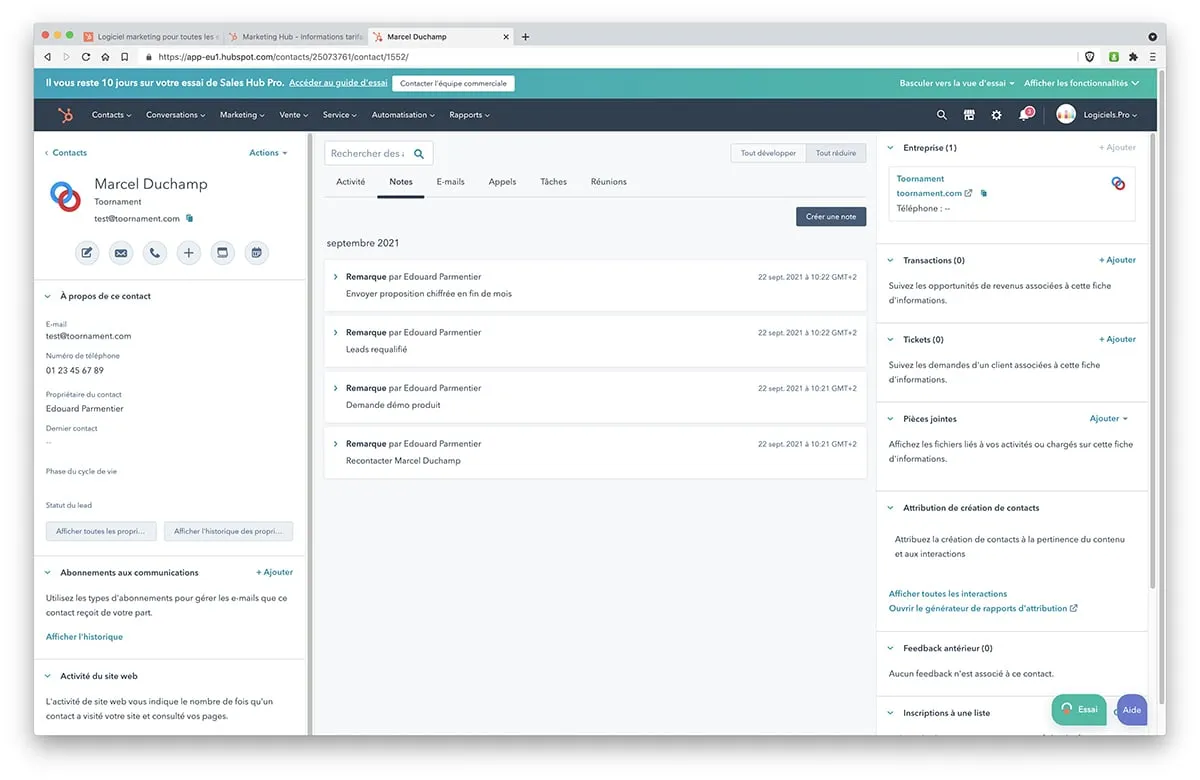The height and width of the screenshot is (780, 1200).
Task: Click the HubSpot sprocket logo
Action: pos(65,115)
